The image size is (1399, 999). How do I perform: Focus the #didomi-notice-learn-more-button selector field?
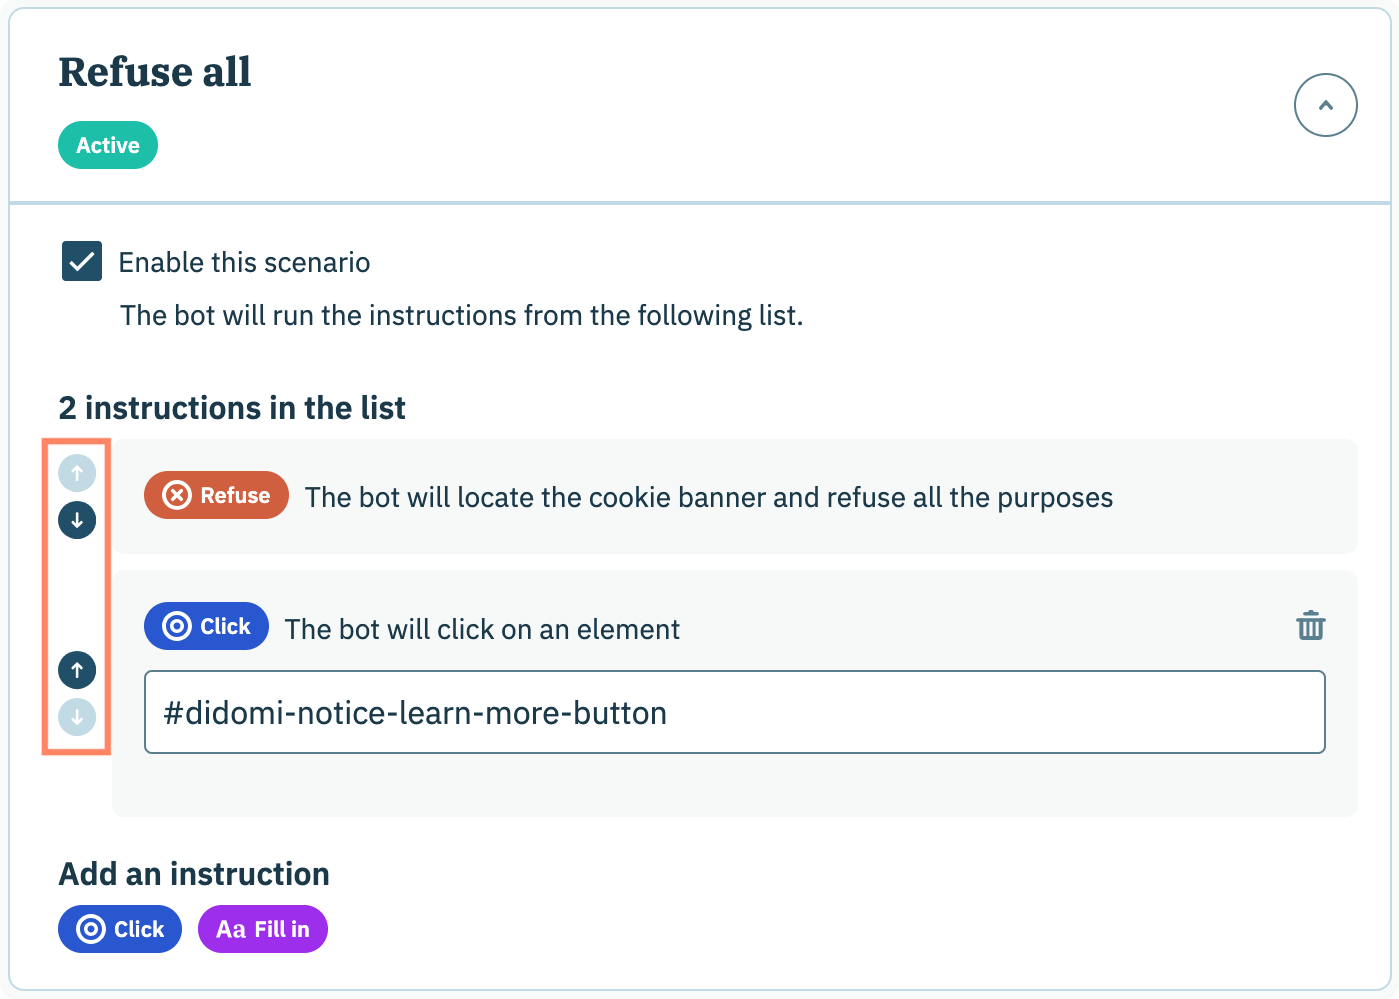(734, 712)
